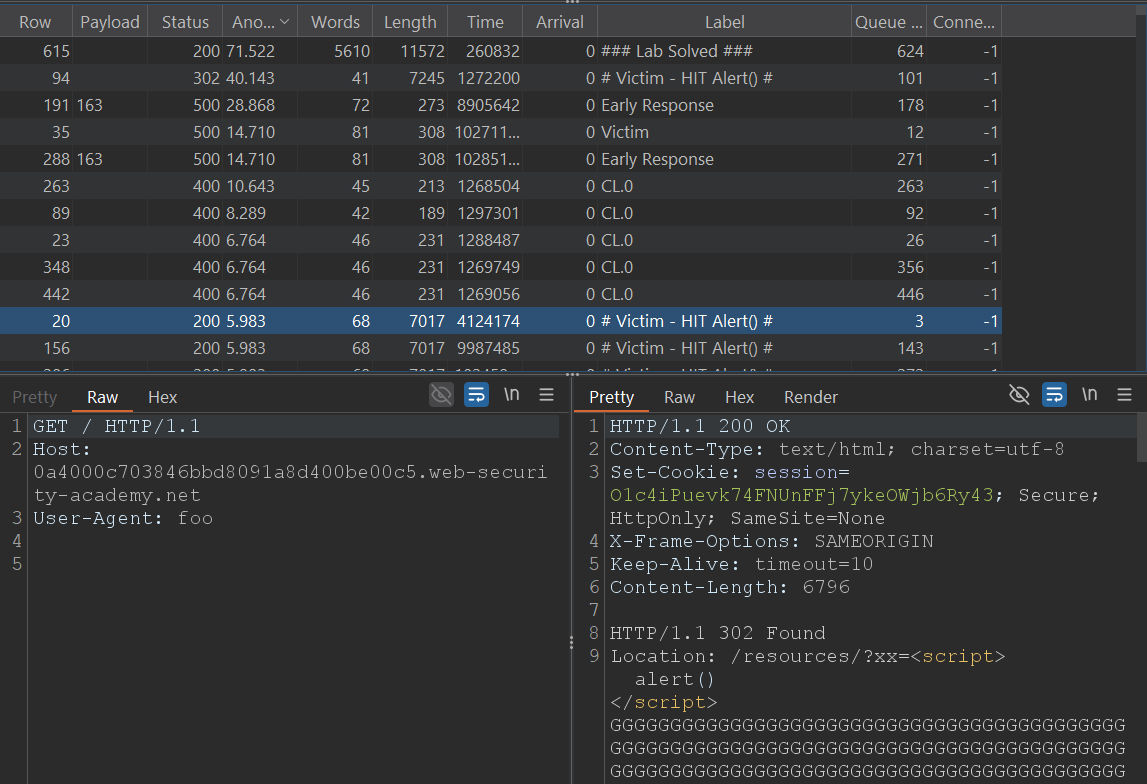Toggle word wrap in response pane
Screen dimensions: 1147x784
pyautogui.click(x=1055, y=395)
